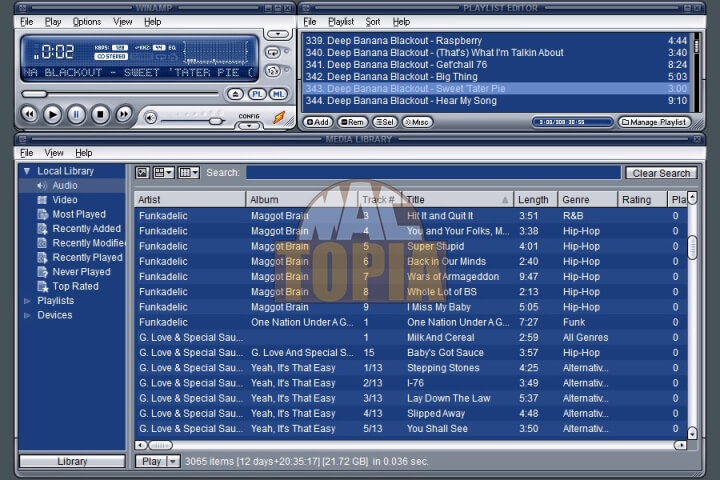Screen dimensions: 720x480
Task: Expand the Devices tree node
Action: point(27,316)
